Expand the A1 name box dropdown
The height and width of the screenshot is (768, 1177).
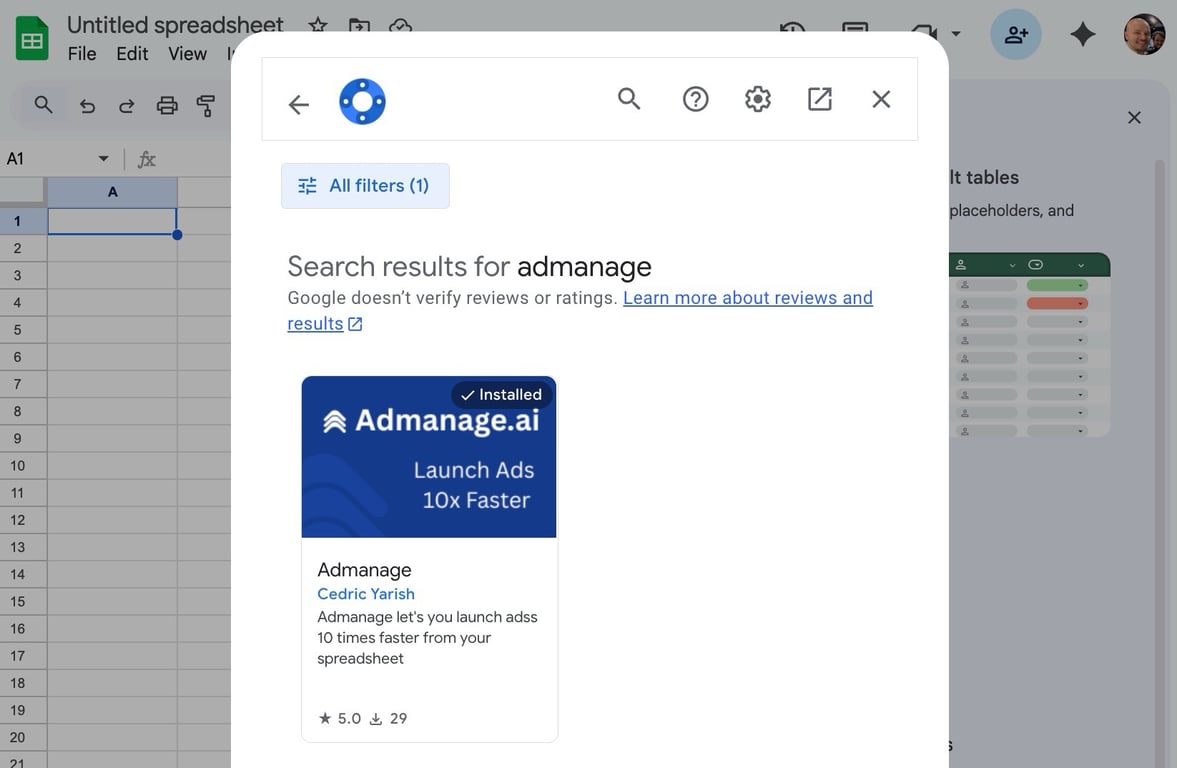click(104, 158)
